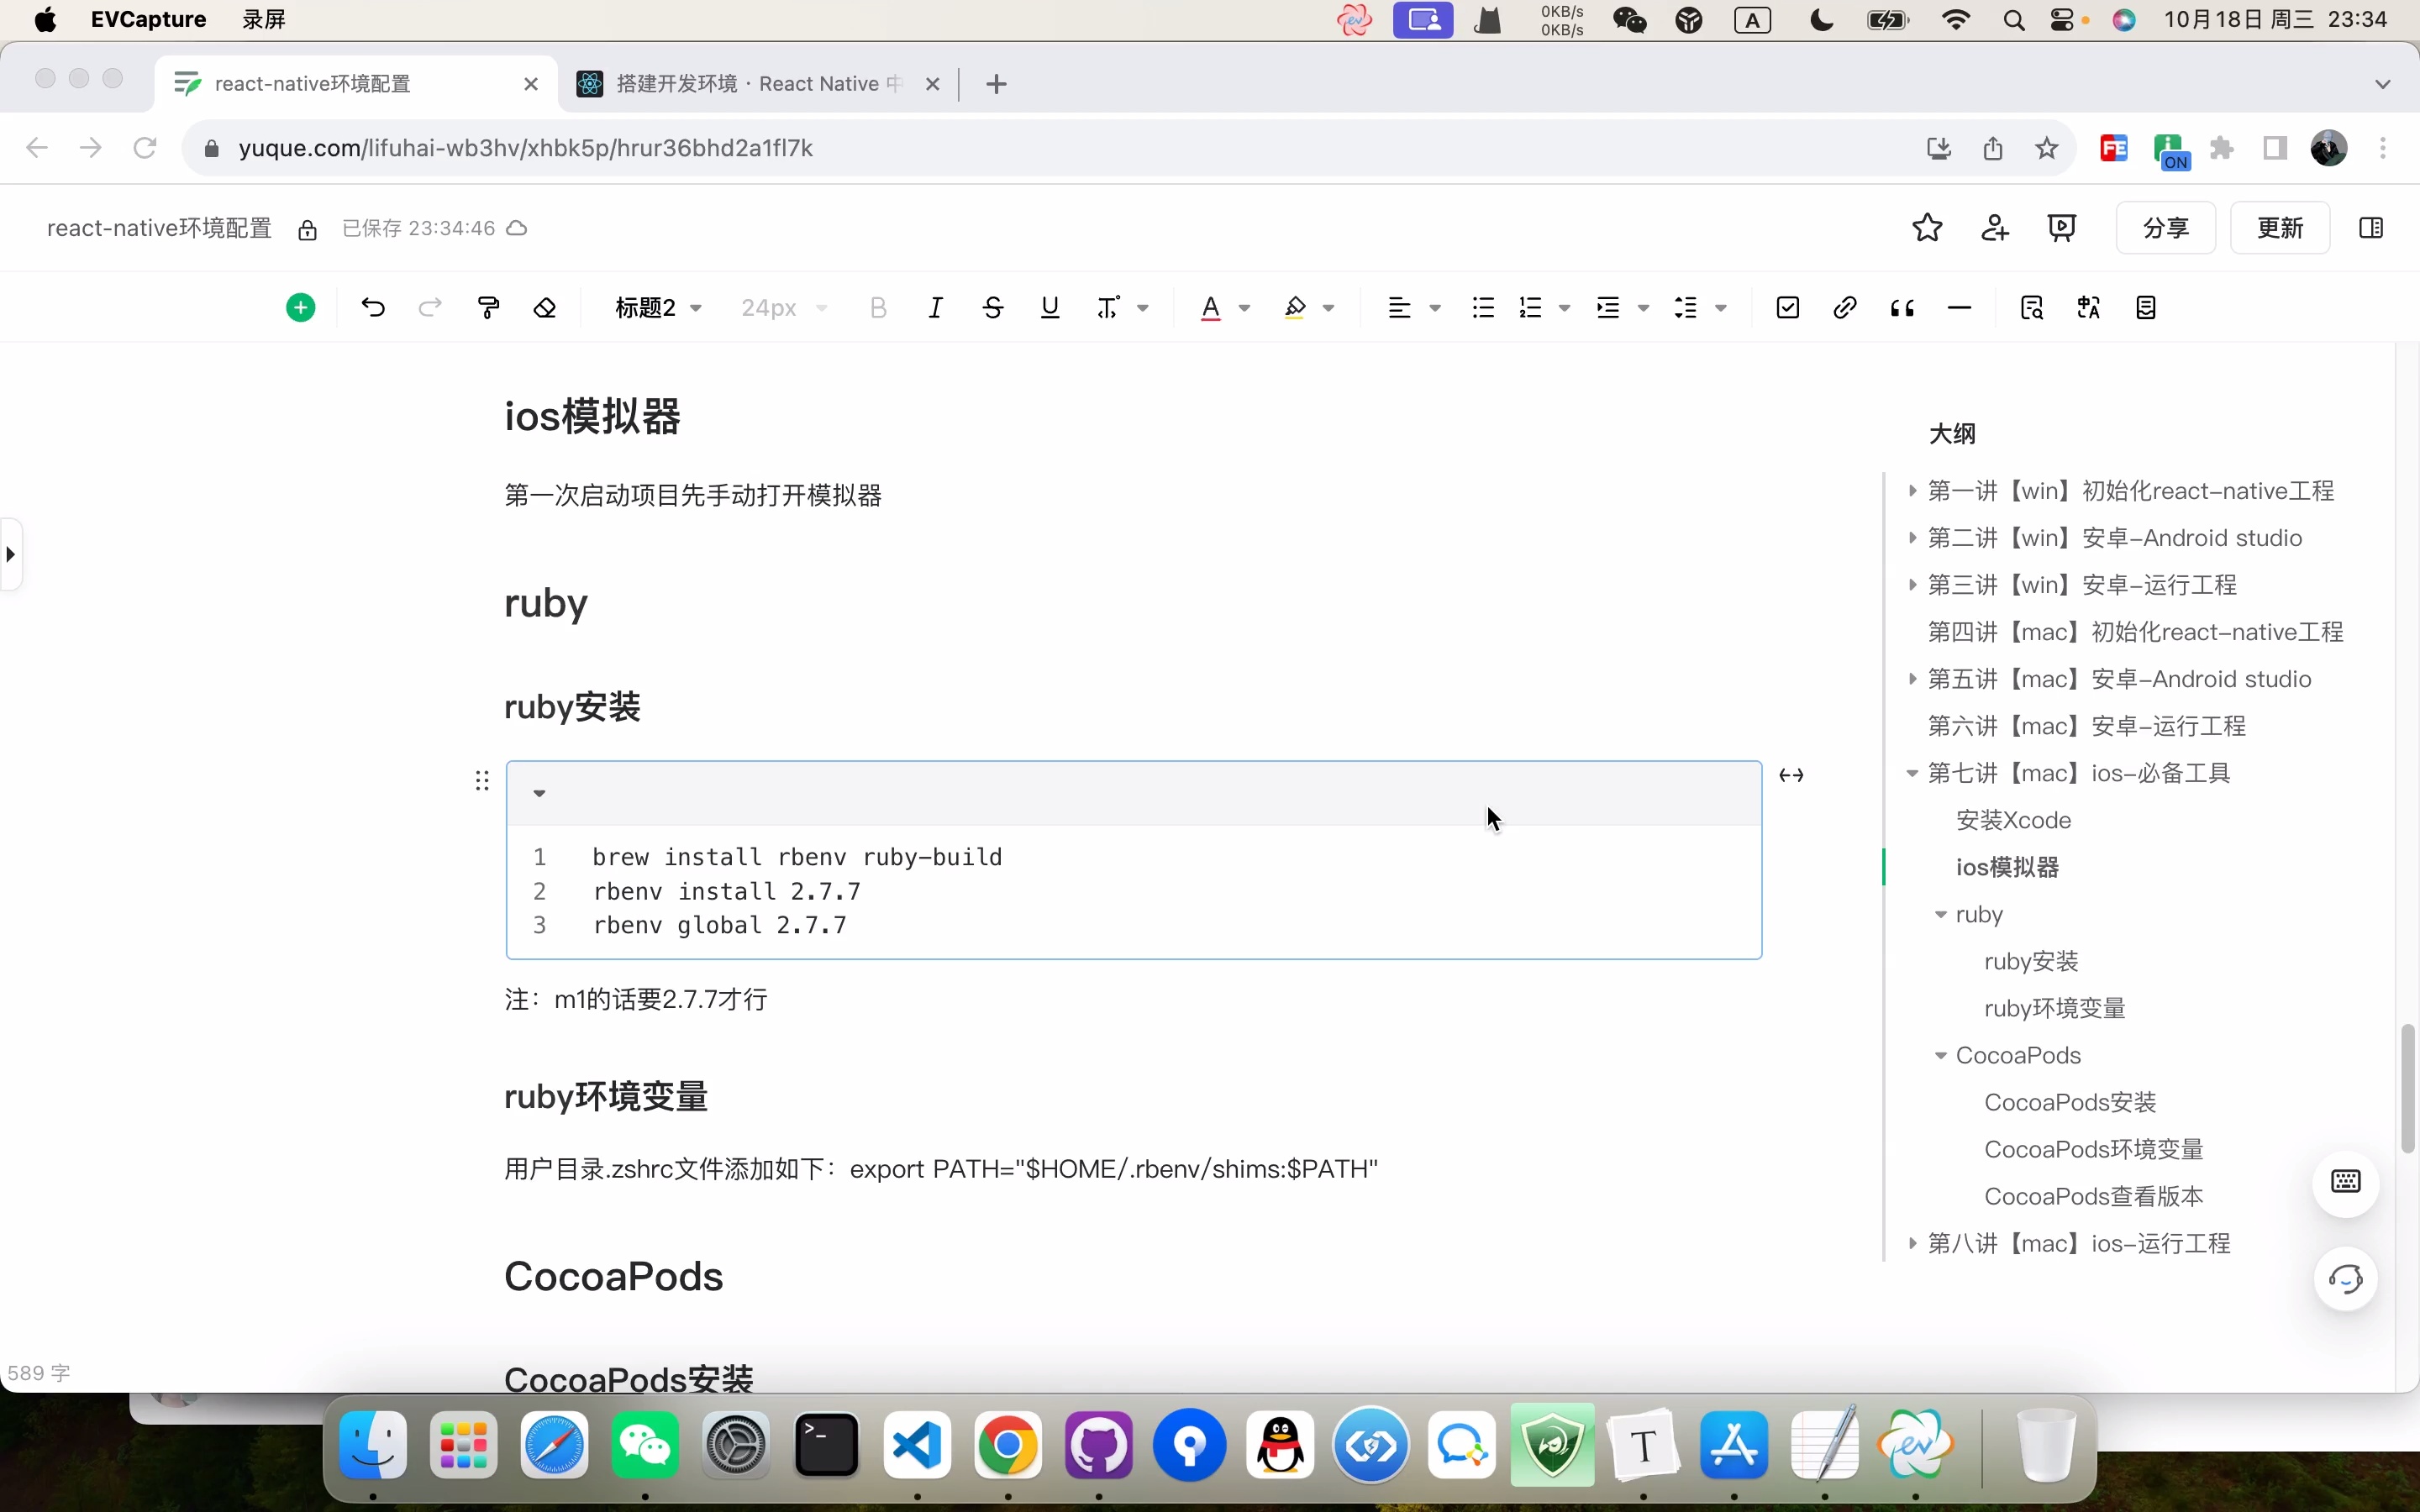
Task: Expand the heading style dropdown 标题2
Action: (656, 307)
